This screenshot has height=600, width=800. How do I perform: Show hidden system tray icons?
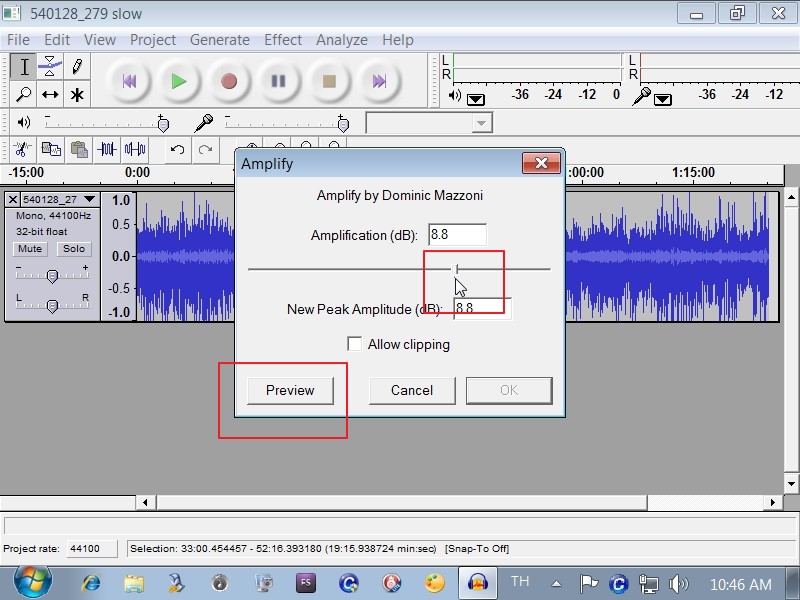[x=557, y=584]
